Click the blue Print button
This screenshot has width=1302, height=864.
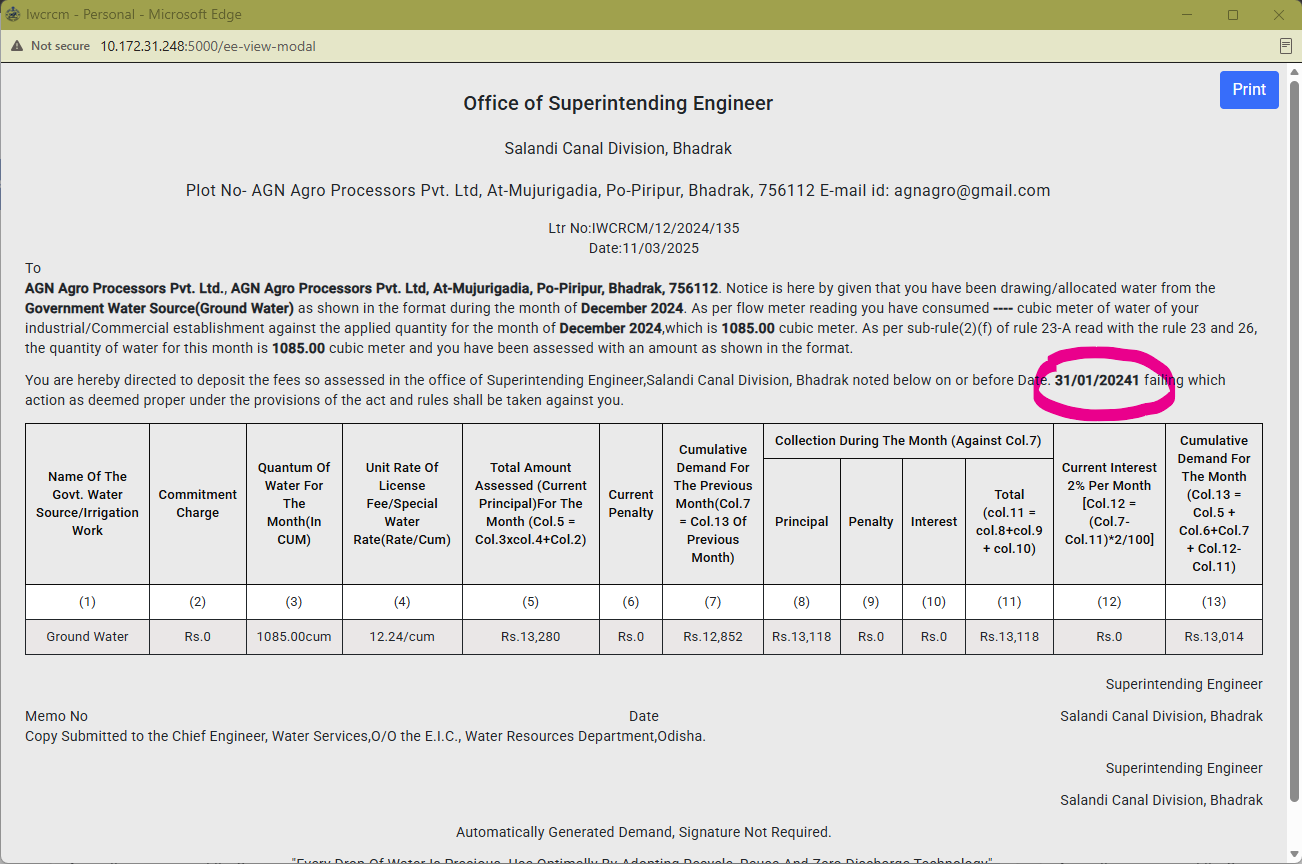tap(1249, 90)
